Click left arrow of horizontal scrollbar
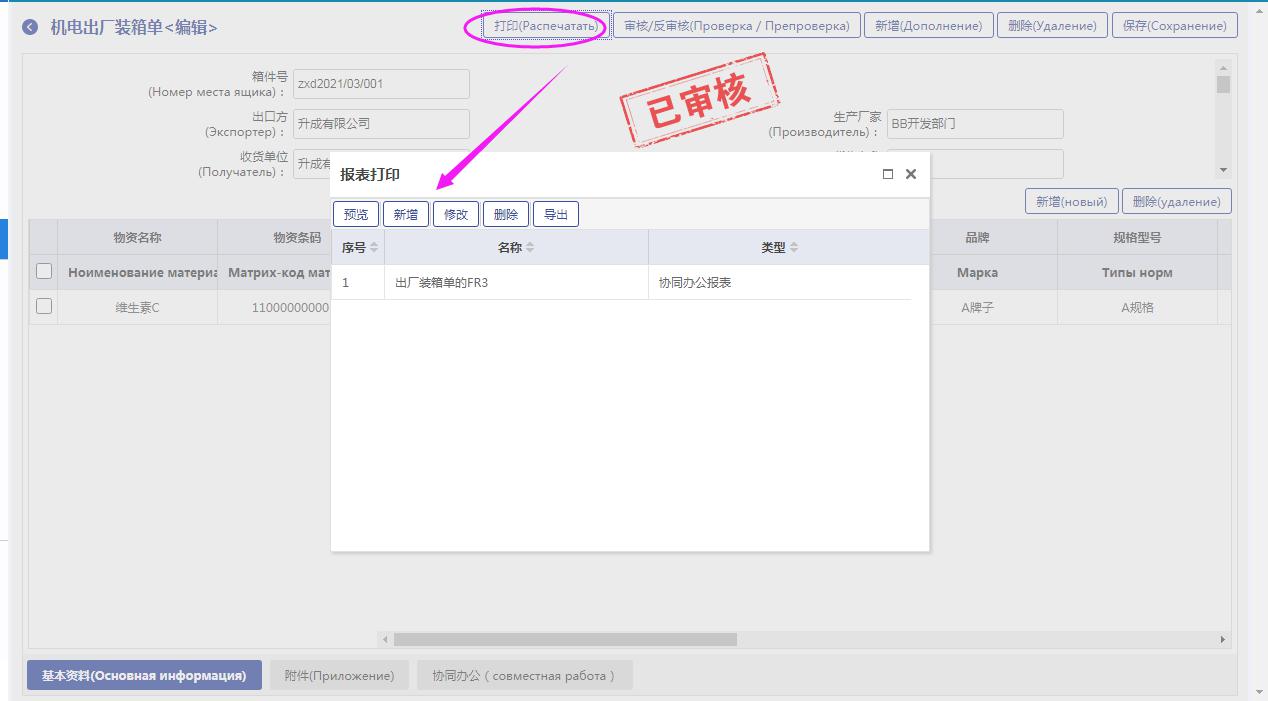Screen dimensions: 1268x701 (386, 639)
